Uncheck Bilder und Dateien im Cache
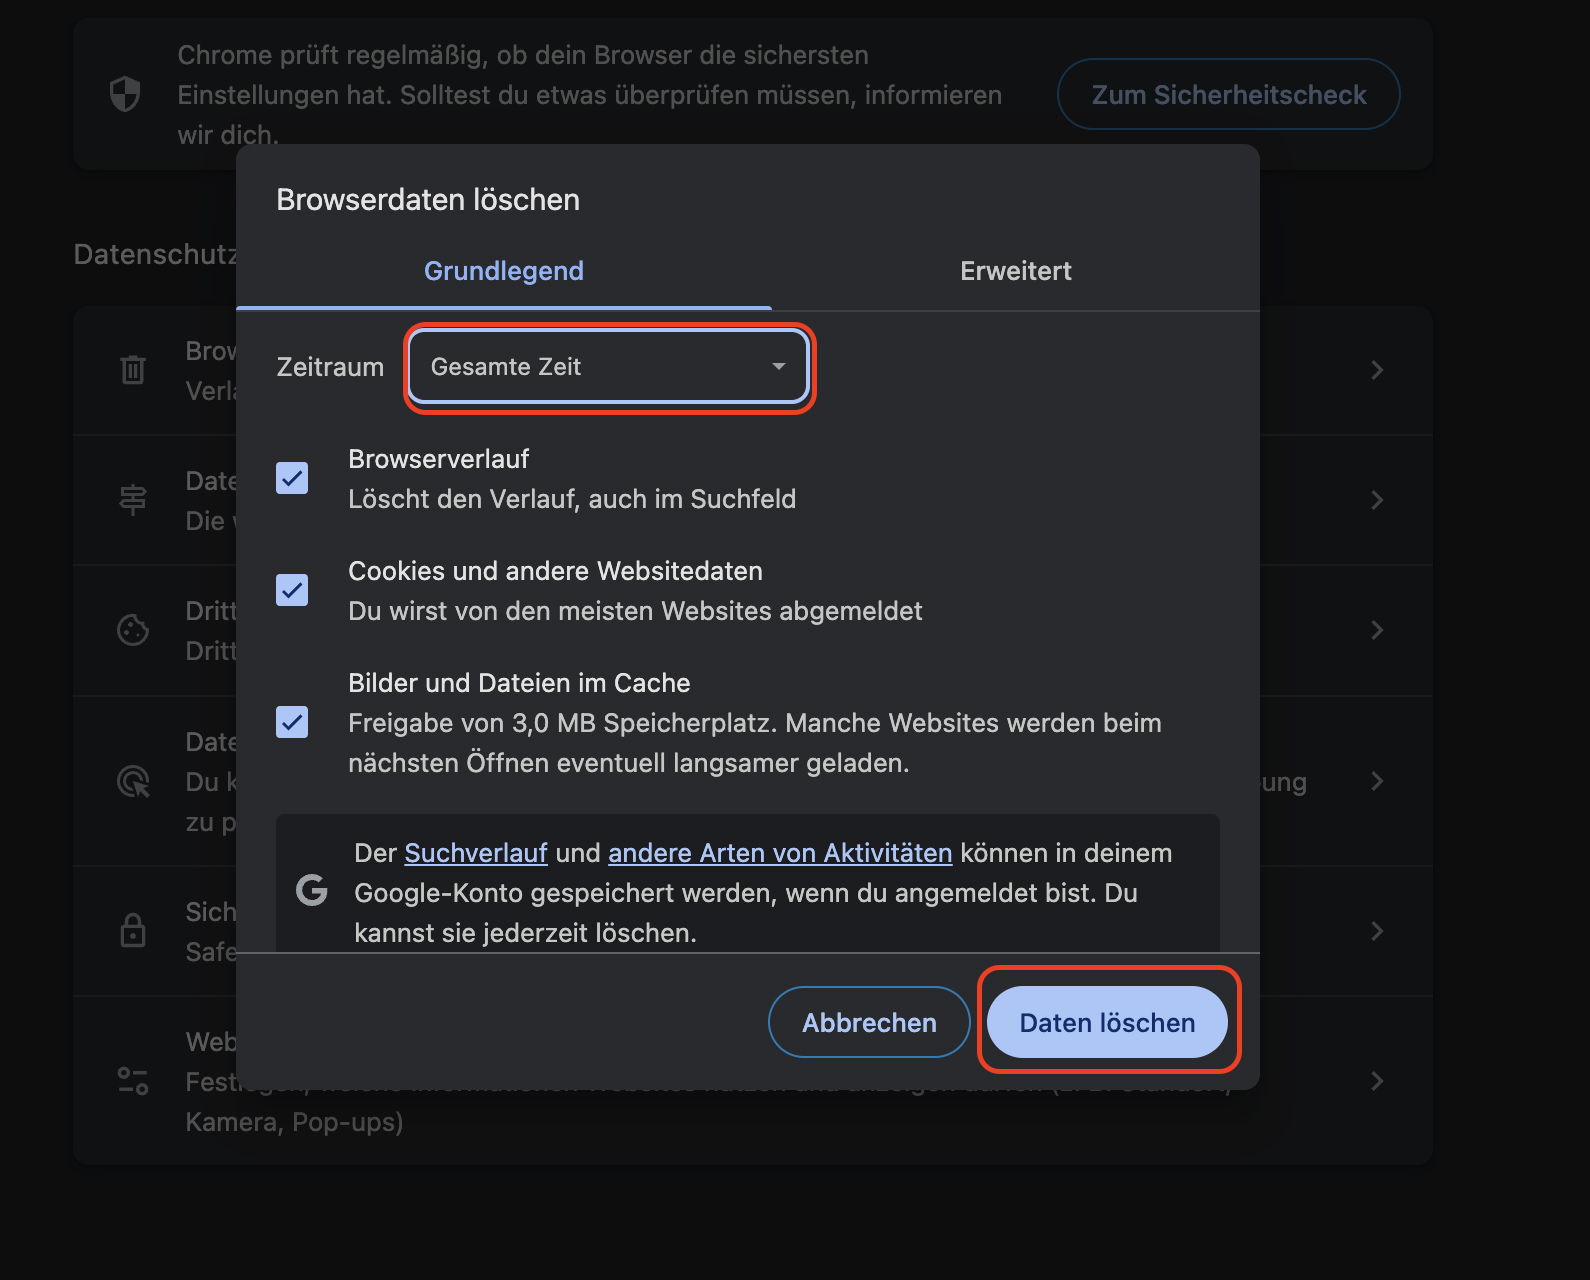The height and width of the screenshot is (1280, 1590). pyautogui.click(x=291, y=723)
